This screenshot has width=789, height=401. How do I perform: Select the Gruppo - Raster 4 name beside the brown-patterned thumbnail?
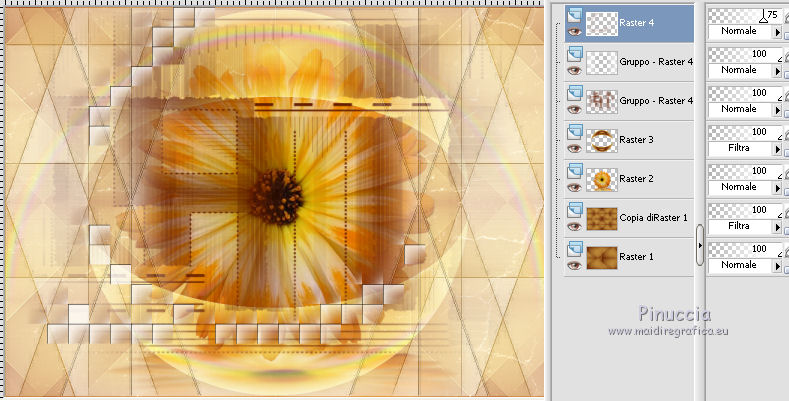[x=656, y=101]
